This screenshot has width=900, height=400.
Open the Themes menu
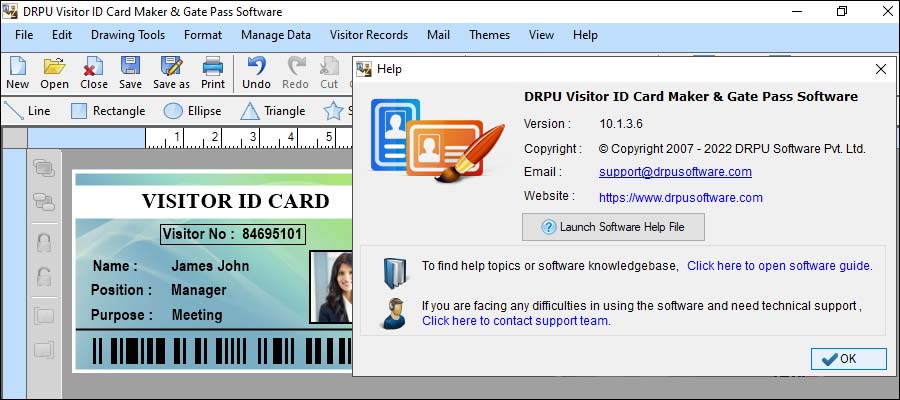coord(490,35)
